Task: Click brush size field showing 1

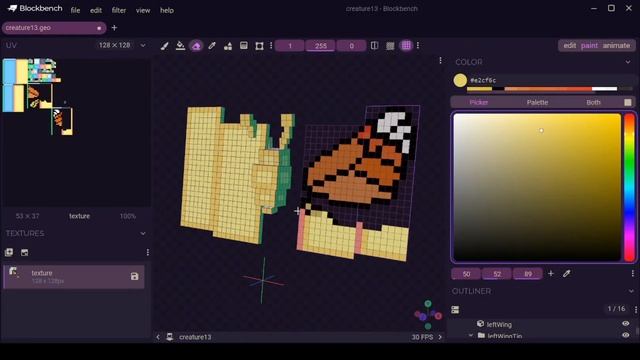Action: (x=290, y=46)
